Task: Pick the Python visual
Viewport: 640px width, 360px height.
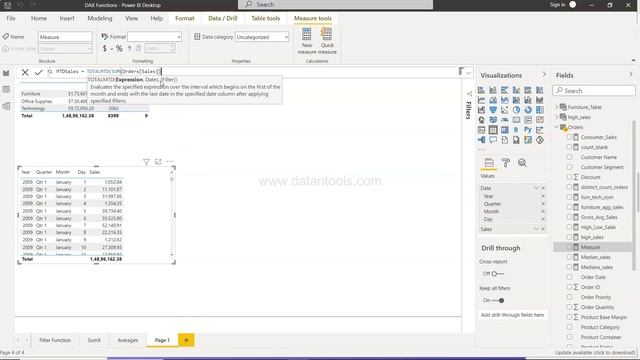Action: (x=528, y=130)
